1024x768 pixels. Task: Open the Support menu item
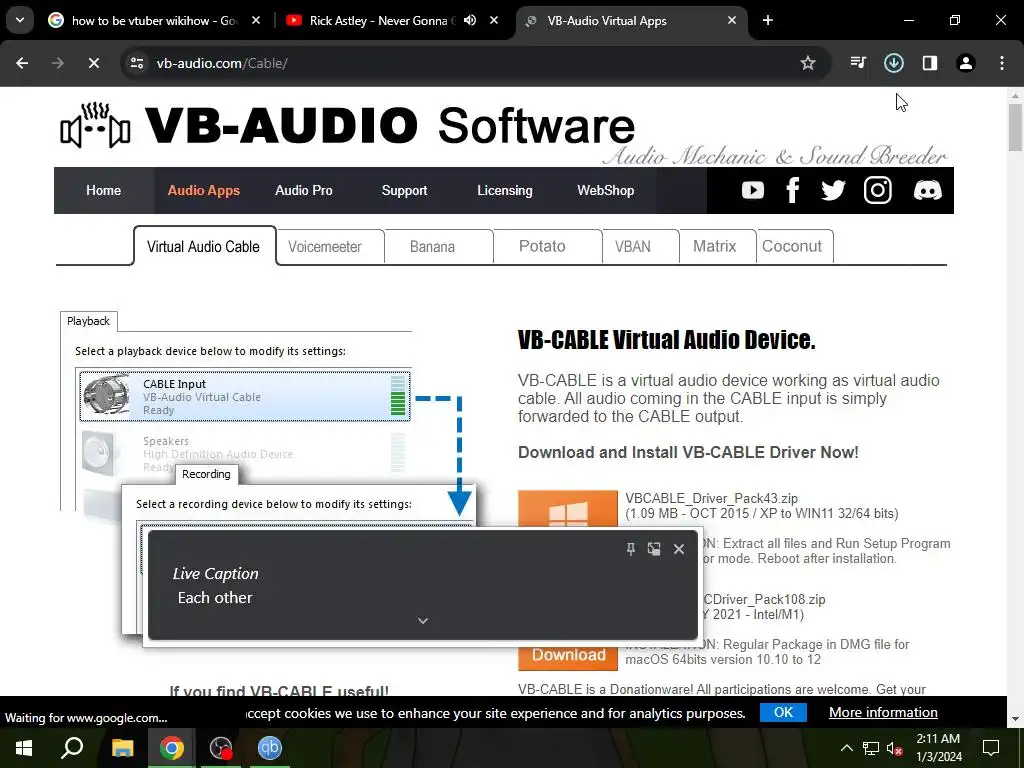tap(404, 191)
